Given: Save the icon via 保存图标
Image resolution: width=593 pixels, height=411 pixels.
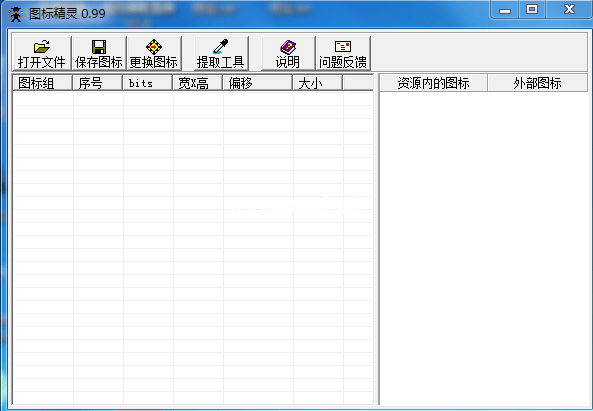Looking at the screenshot, I should click(99, 53).
